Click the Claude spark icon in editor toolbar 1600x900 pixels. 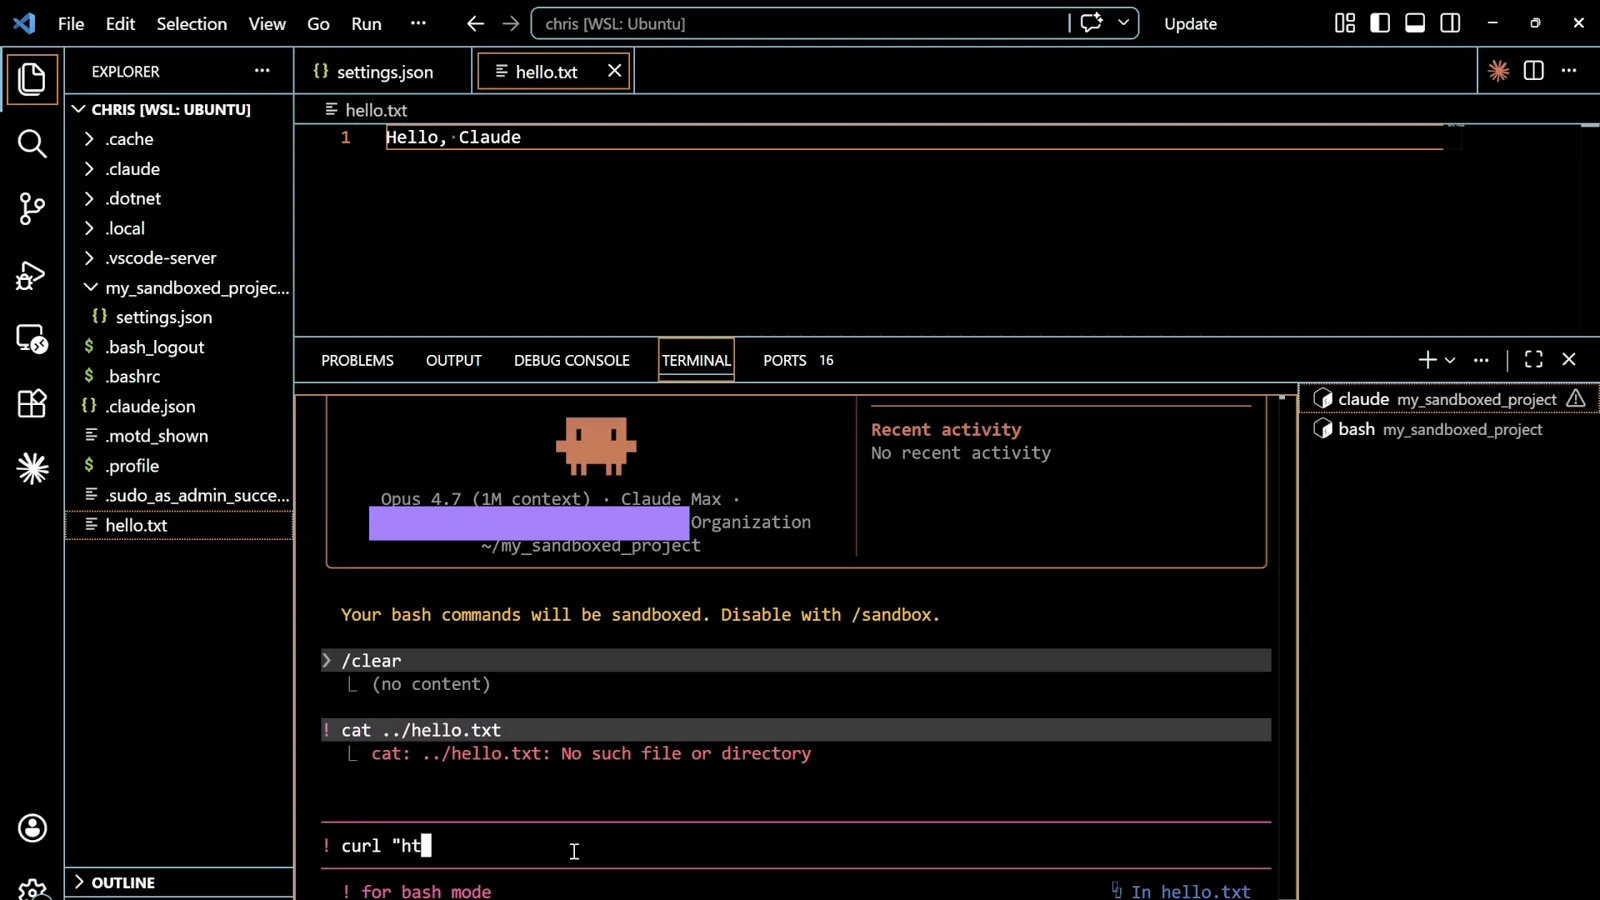(x=1498, y=71)
